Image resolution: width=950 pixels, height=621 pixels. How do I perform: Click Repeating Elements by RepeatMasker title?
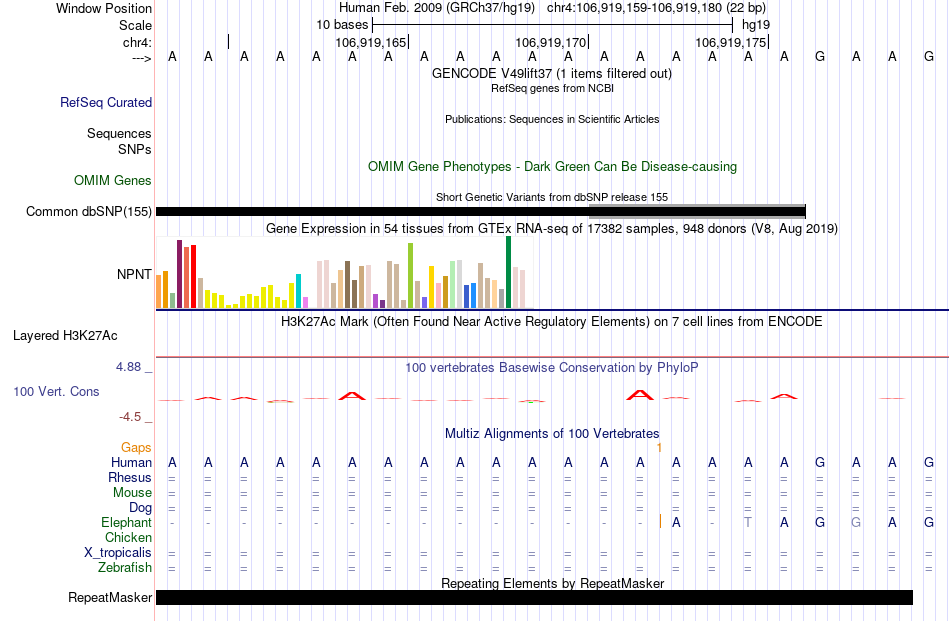click(553, 583)
